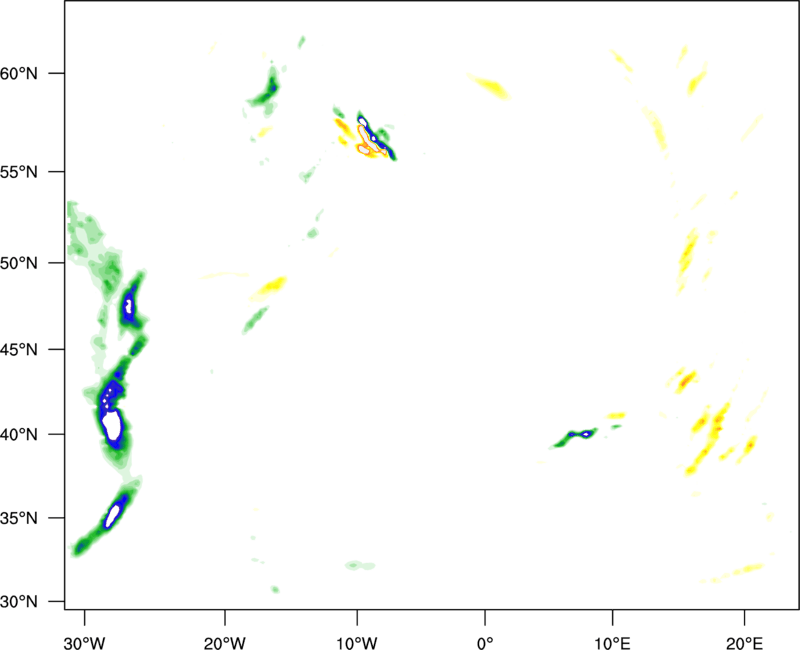Click the 0° longitude tick label

485,643
